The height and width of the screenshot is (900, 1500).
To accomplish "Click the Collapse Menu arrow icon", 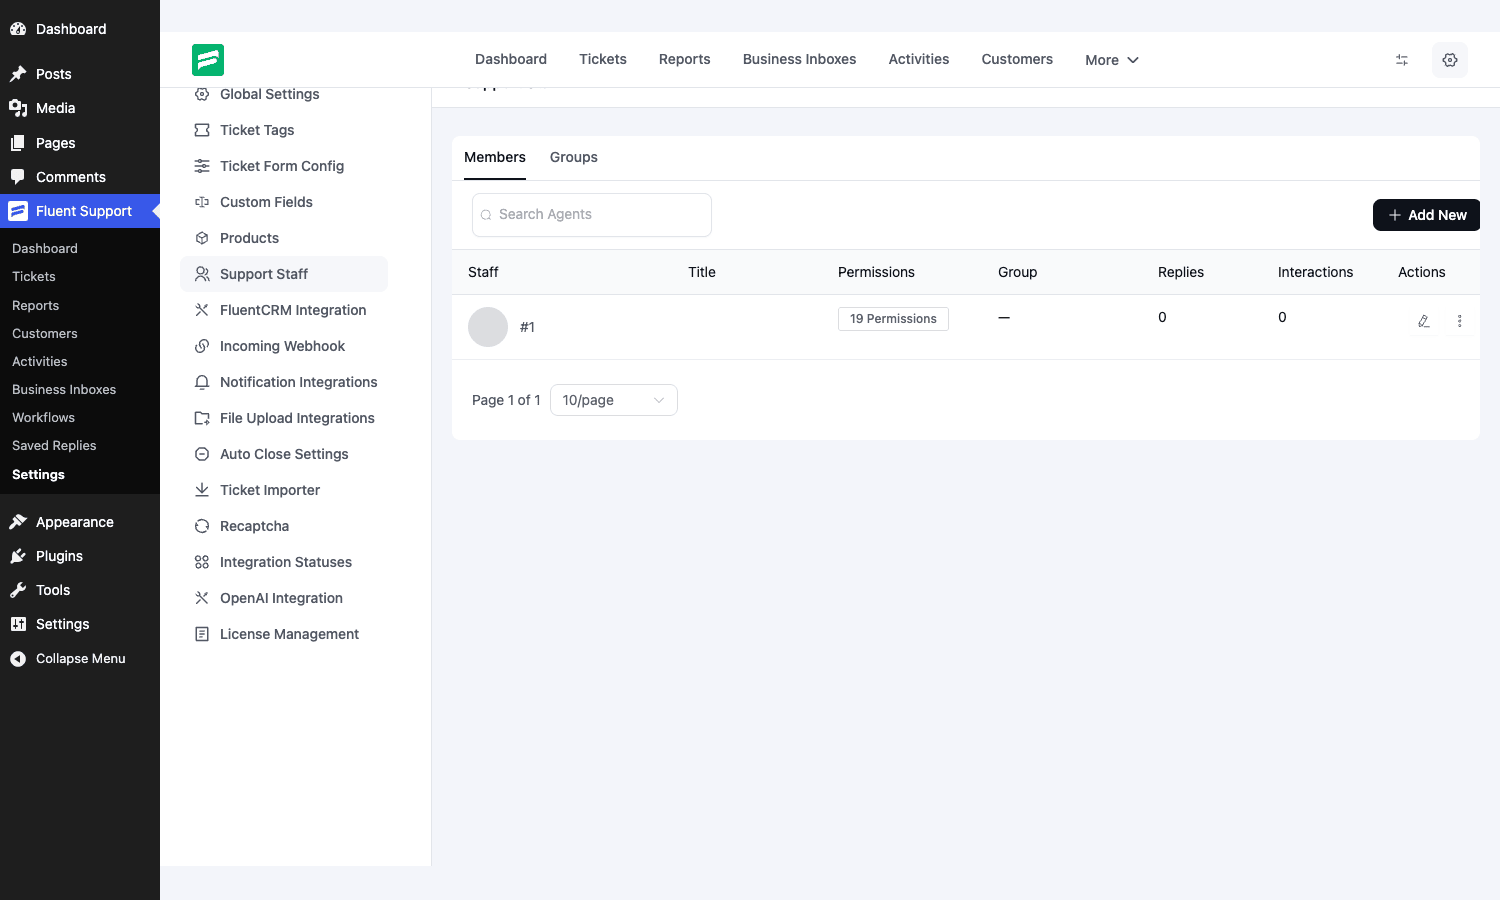I will (x=18, y=659).
